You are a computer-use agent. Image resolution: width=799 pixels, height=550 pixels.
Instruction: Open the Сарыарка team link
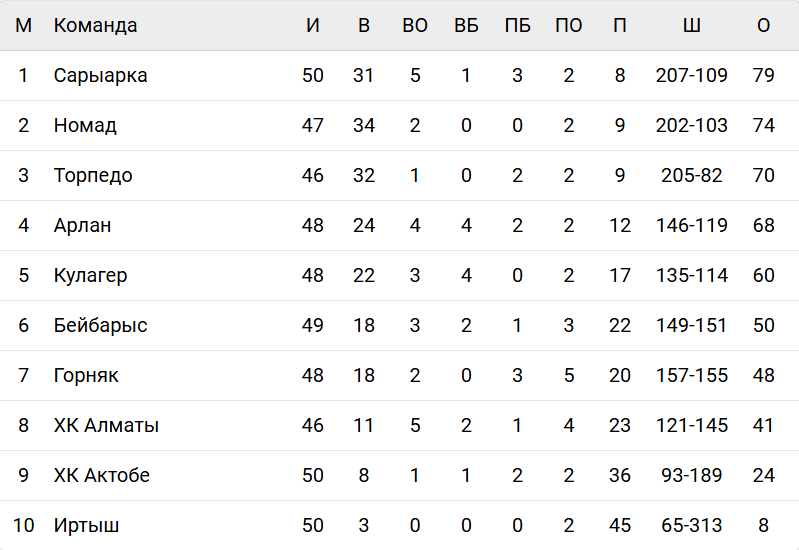tap(100, 75)
